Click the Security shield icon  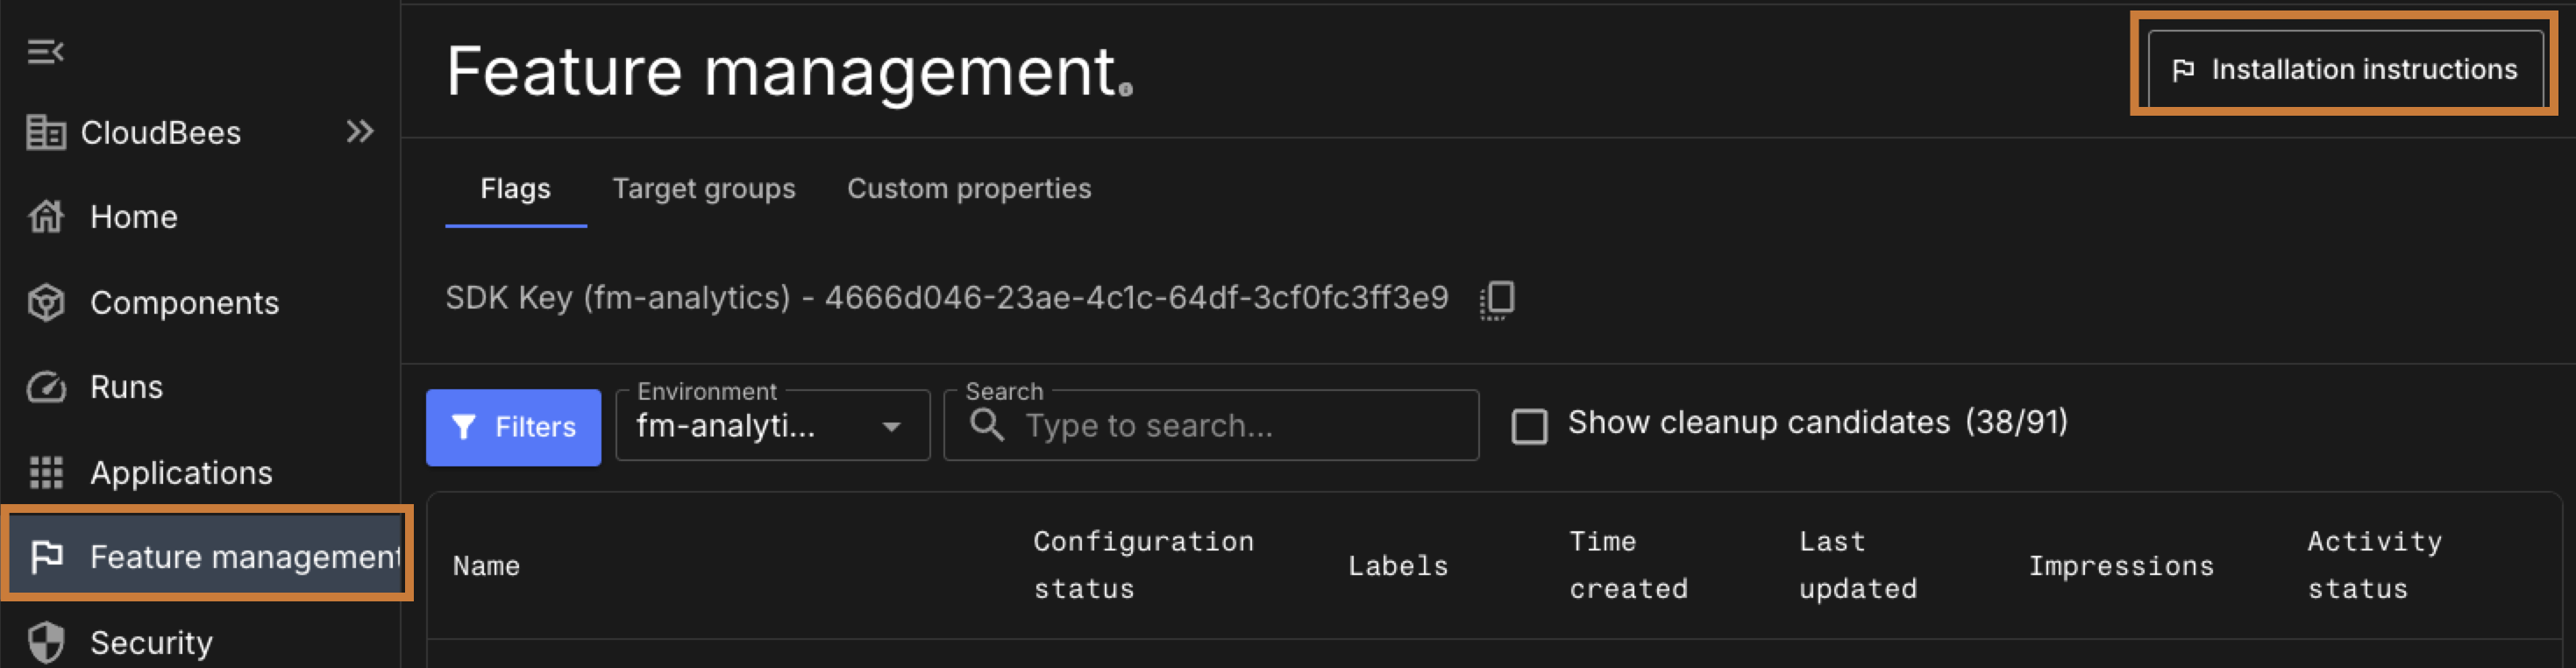click(x=46, y=642)
